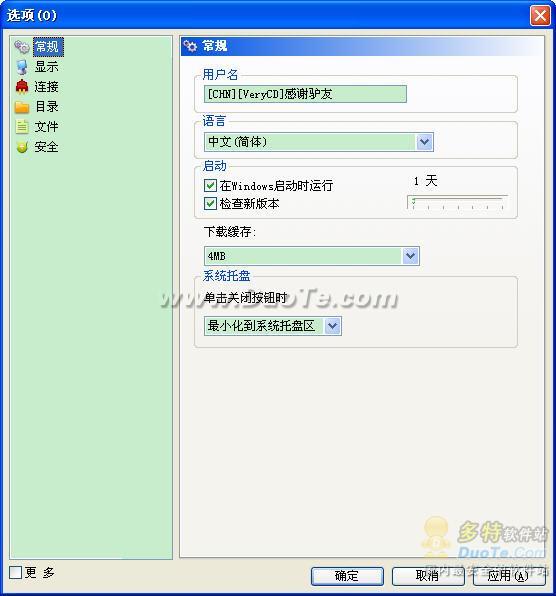Click the document icon beside 文件

click(x=22, y=127)
